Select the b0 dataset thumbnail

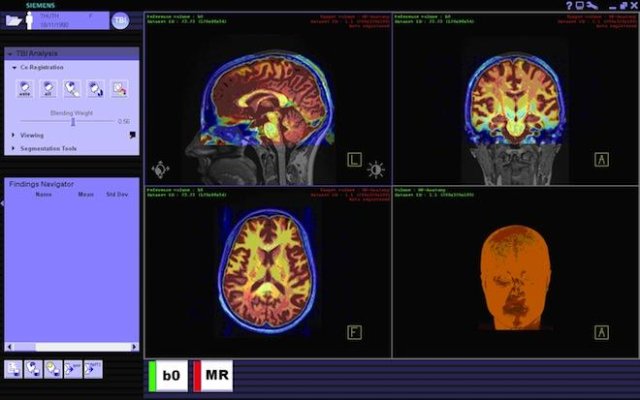(168, 376)
